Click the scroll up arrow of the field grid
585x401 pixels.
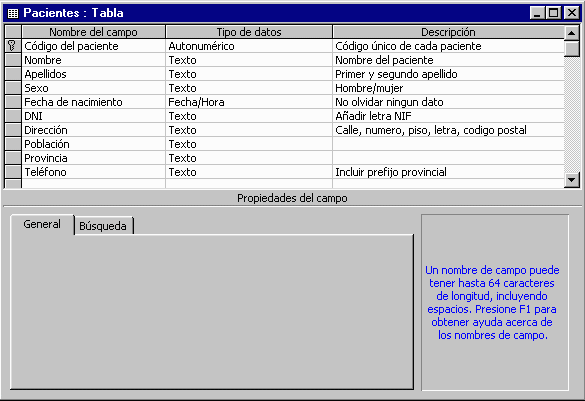coord(572,32)
